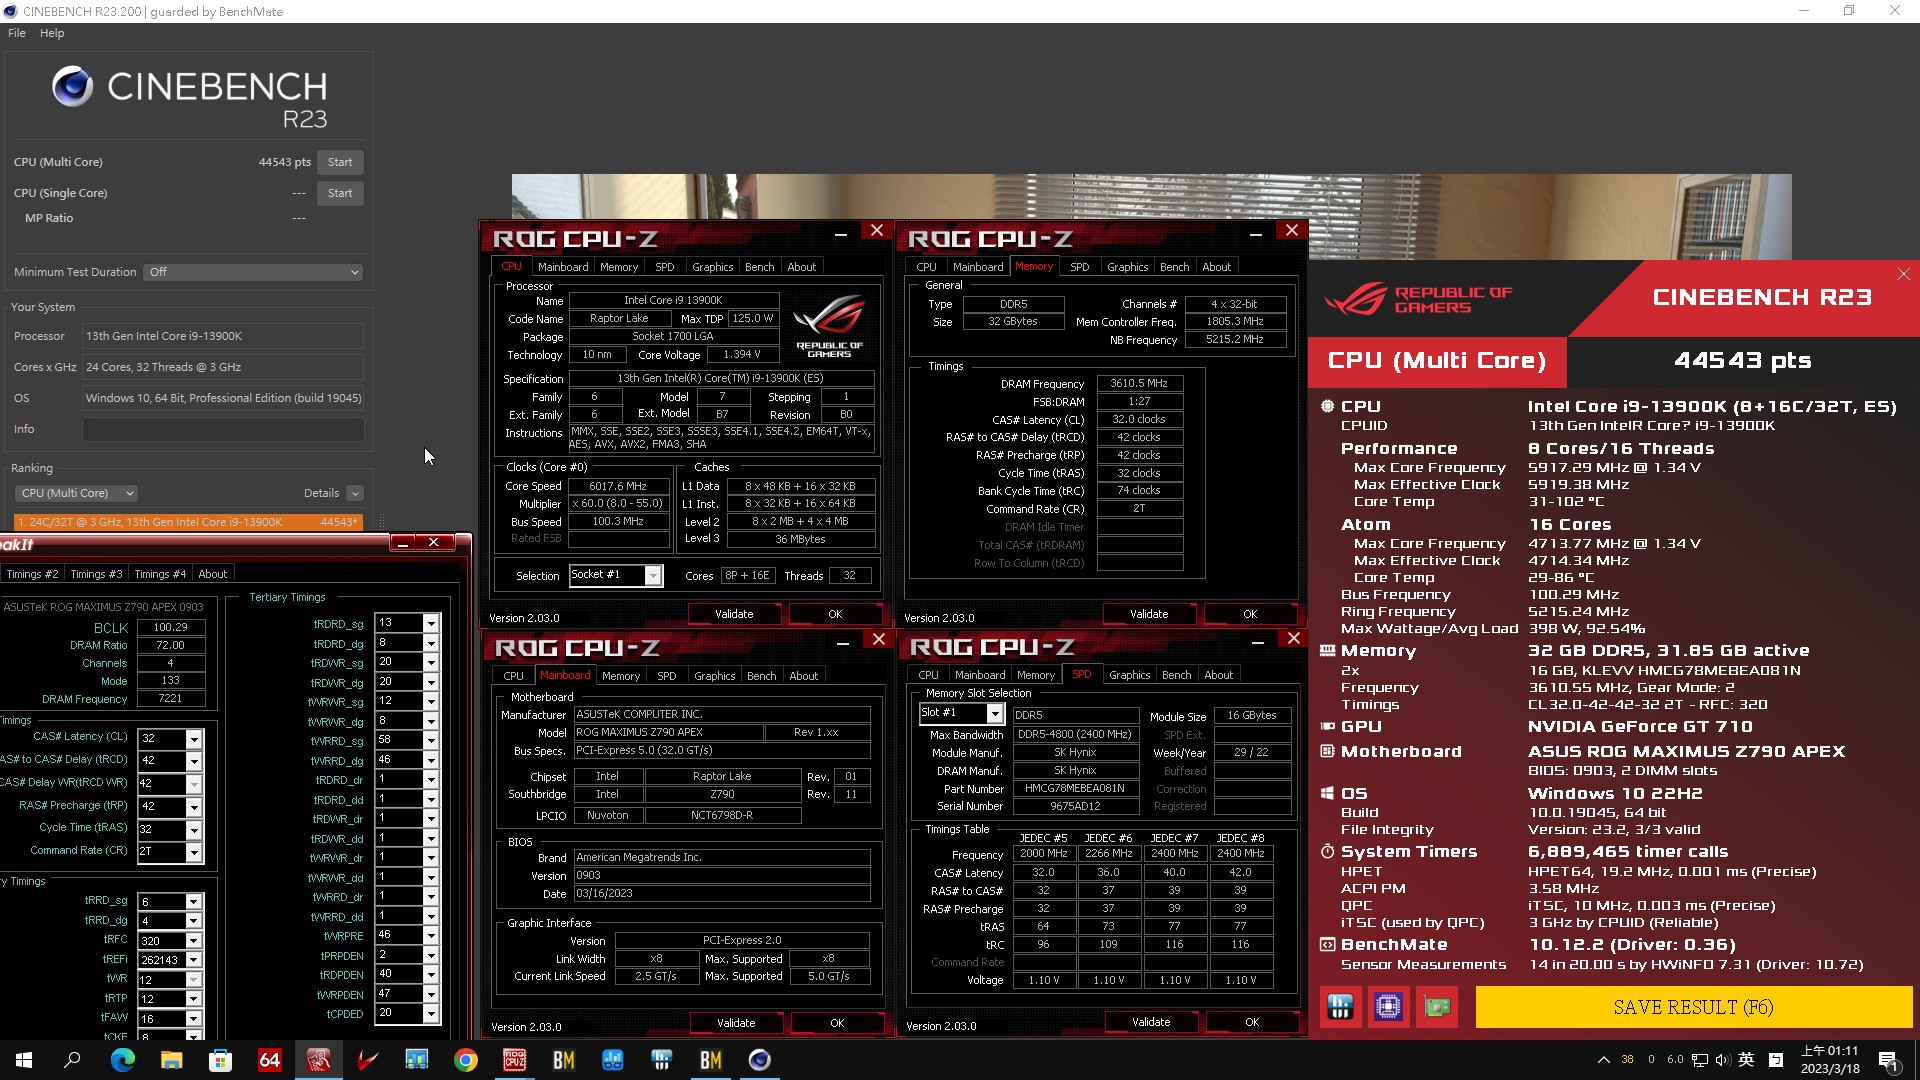This screenshot has height=1080, width=1920.
Task: Select Bench tab in CPU-Z Memory window
Action: coord(1174,267)
